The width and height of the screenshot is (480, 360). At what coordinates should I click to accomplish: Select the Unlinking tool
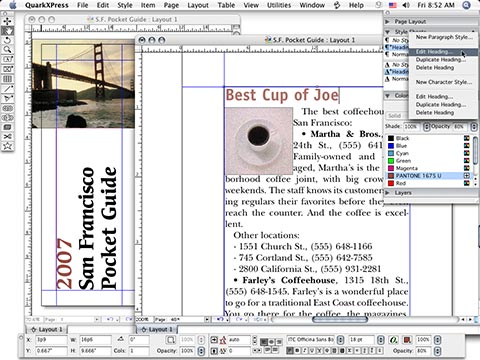pos(7,118)
